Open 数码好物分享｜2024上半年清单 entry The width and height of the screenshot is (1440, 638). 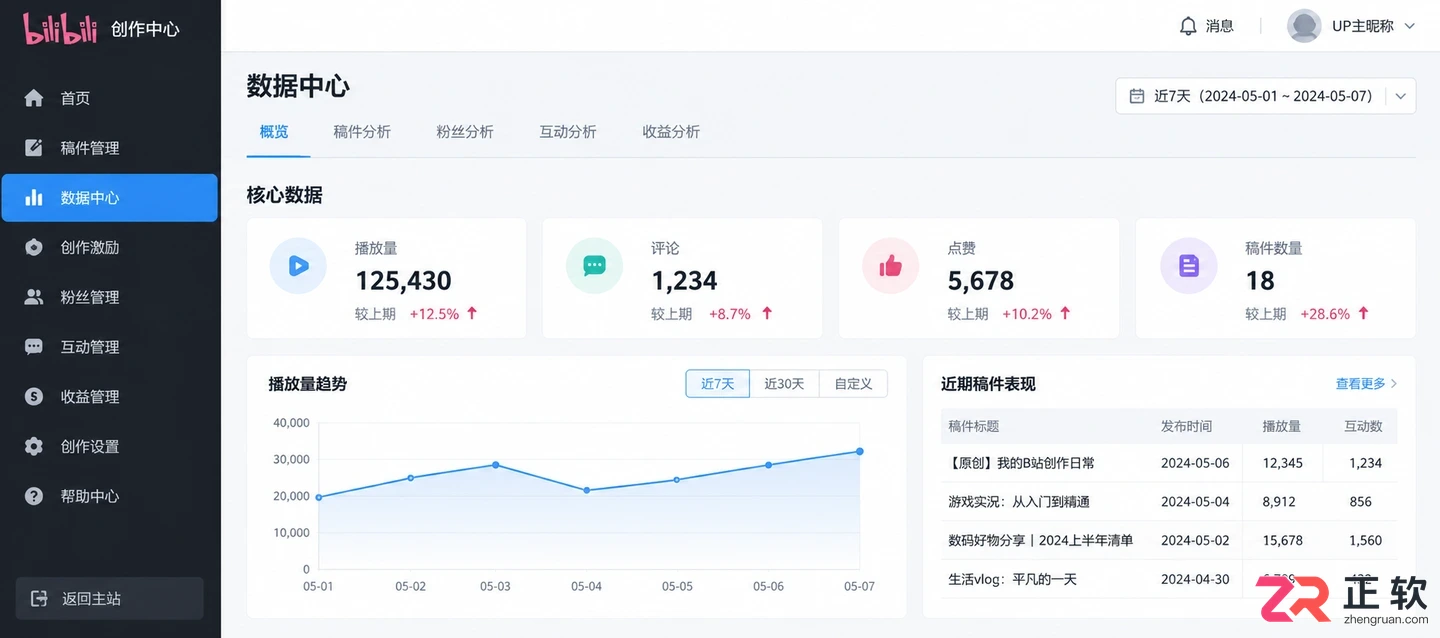click(x=1040, y=540)
